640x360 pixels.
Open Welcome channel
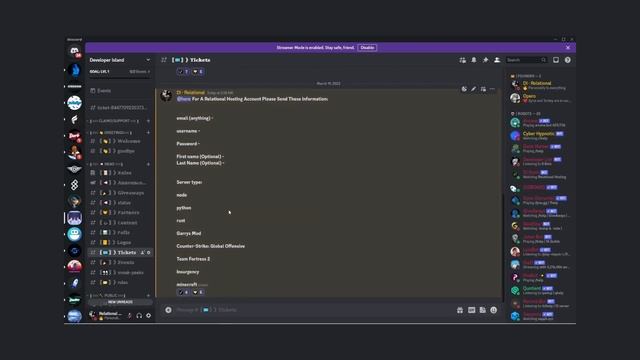coord(120,141)
